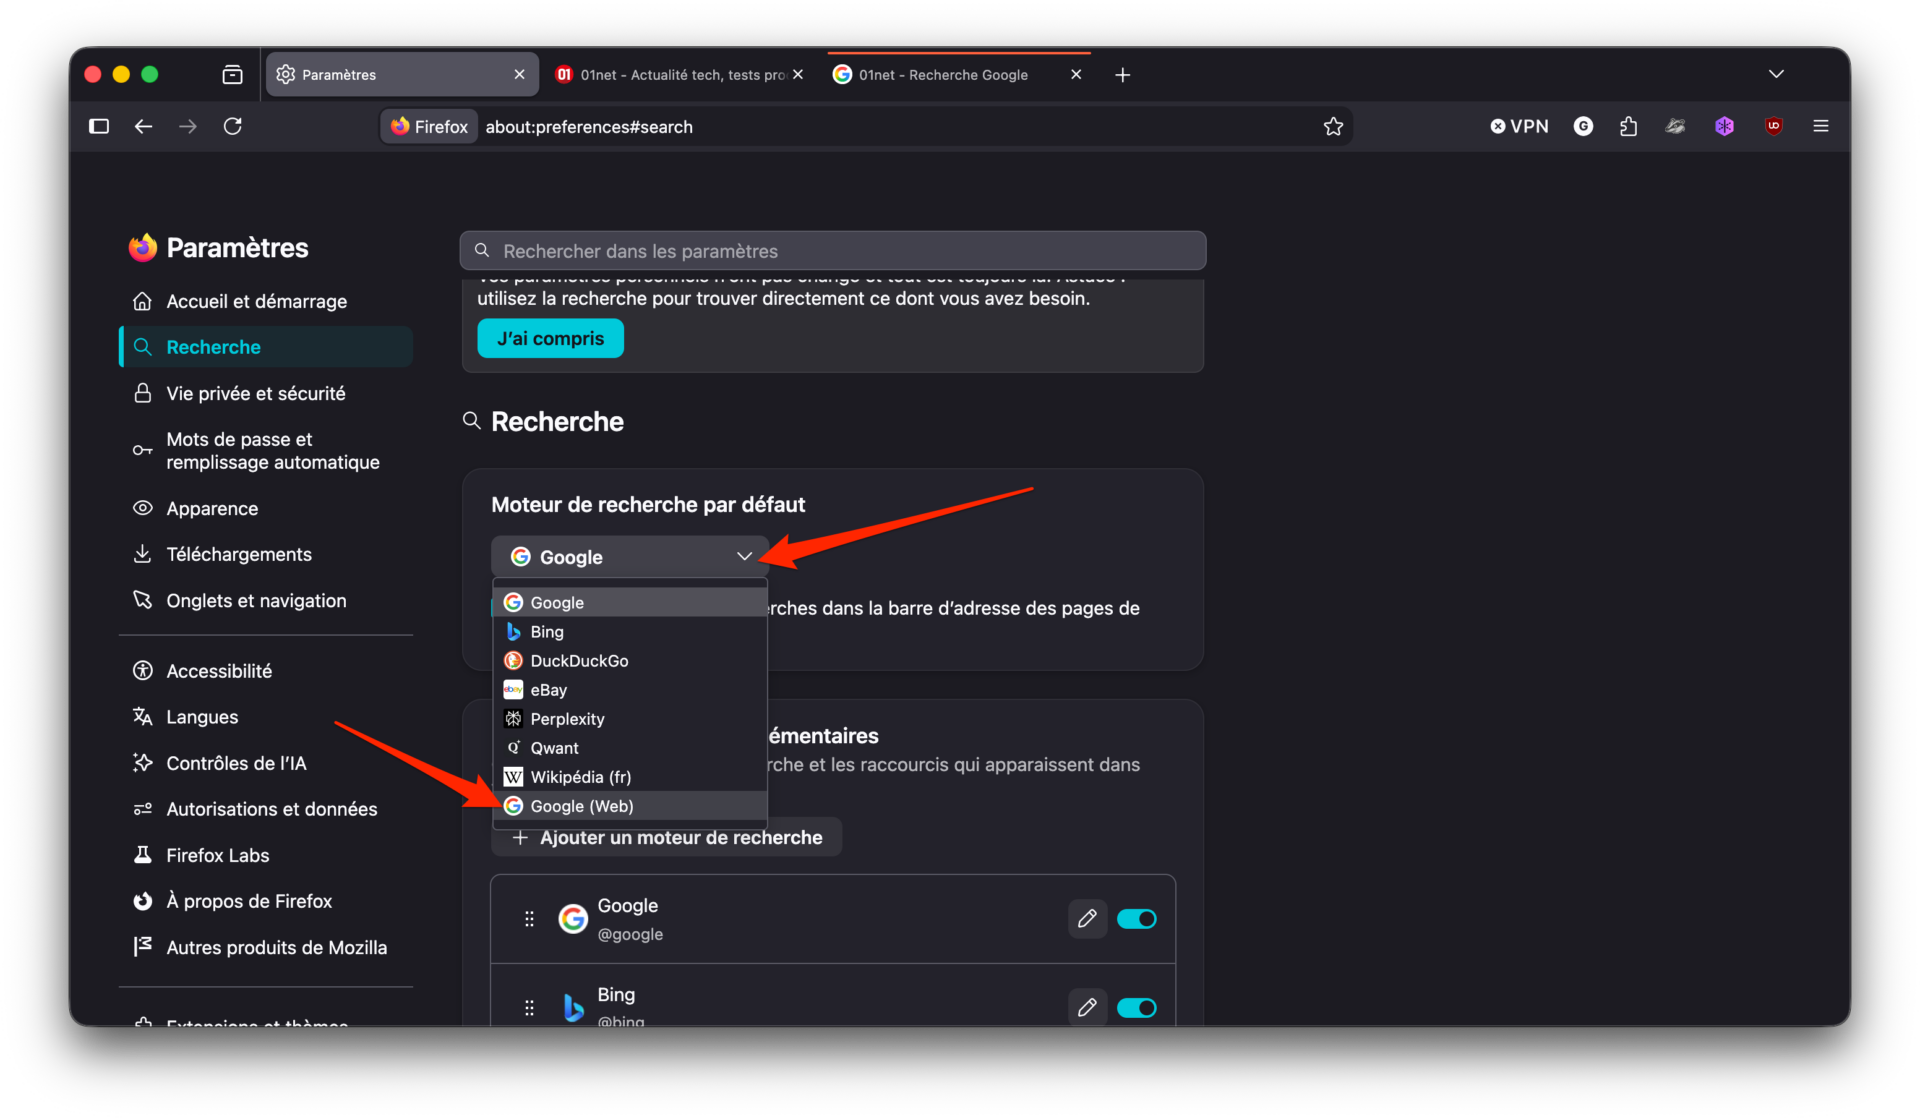Click the J'ai compris button
This screenshot has height=1118, width=1920.
tap(550, 338)
